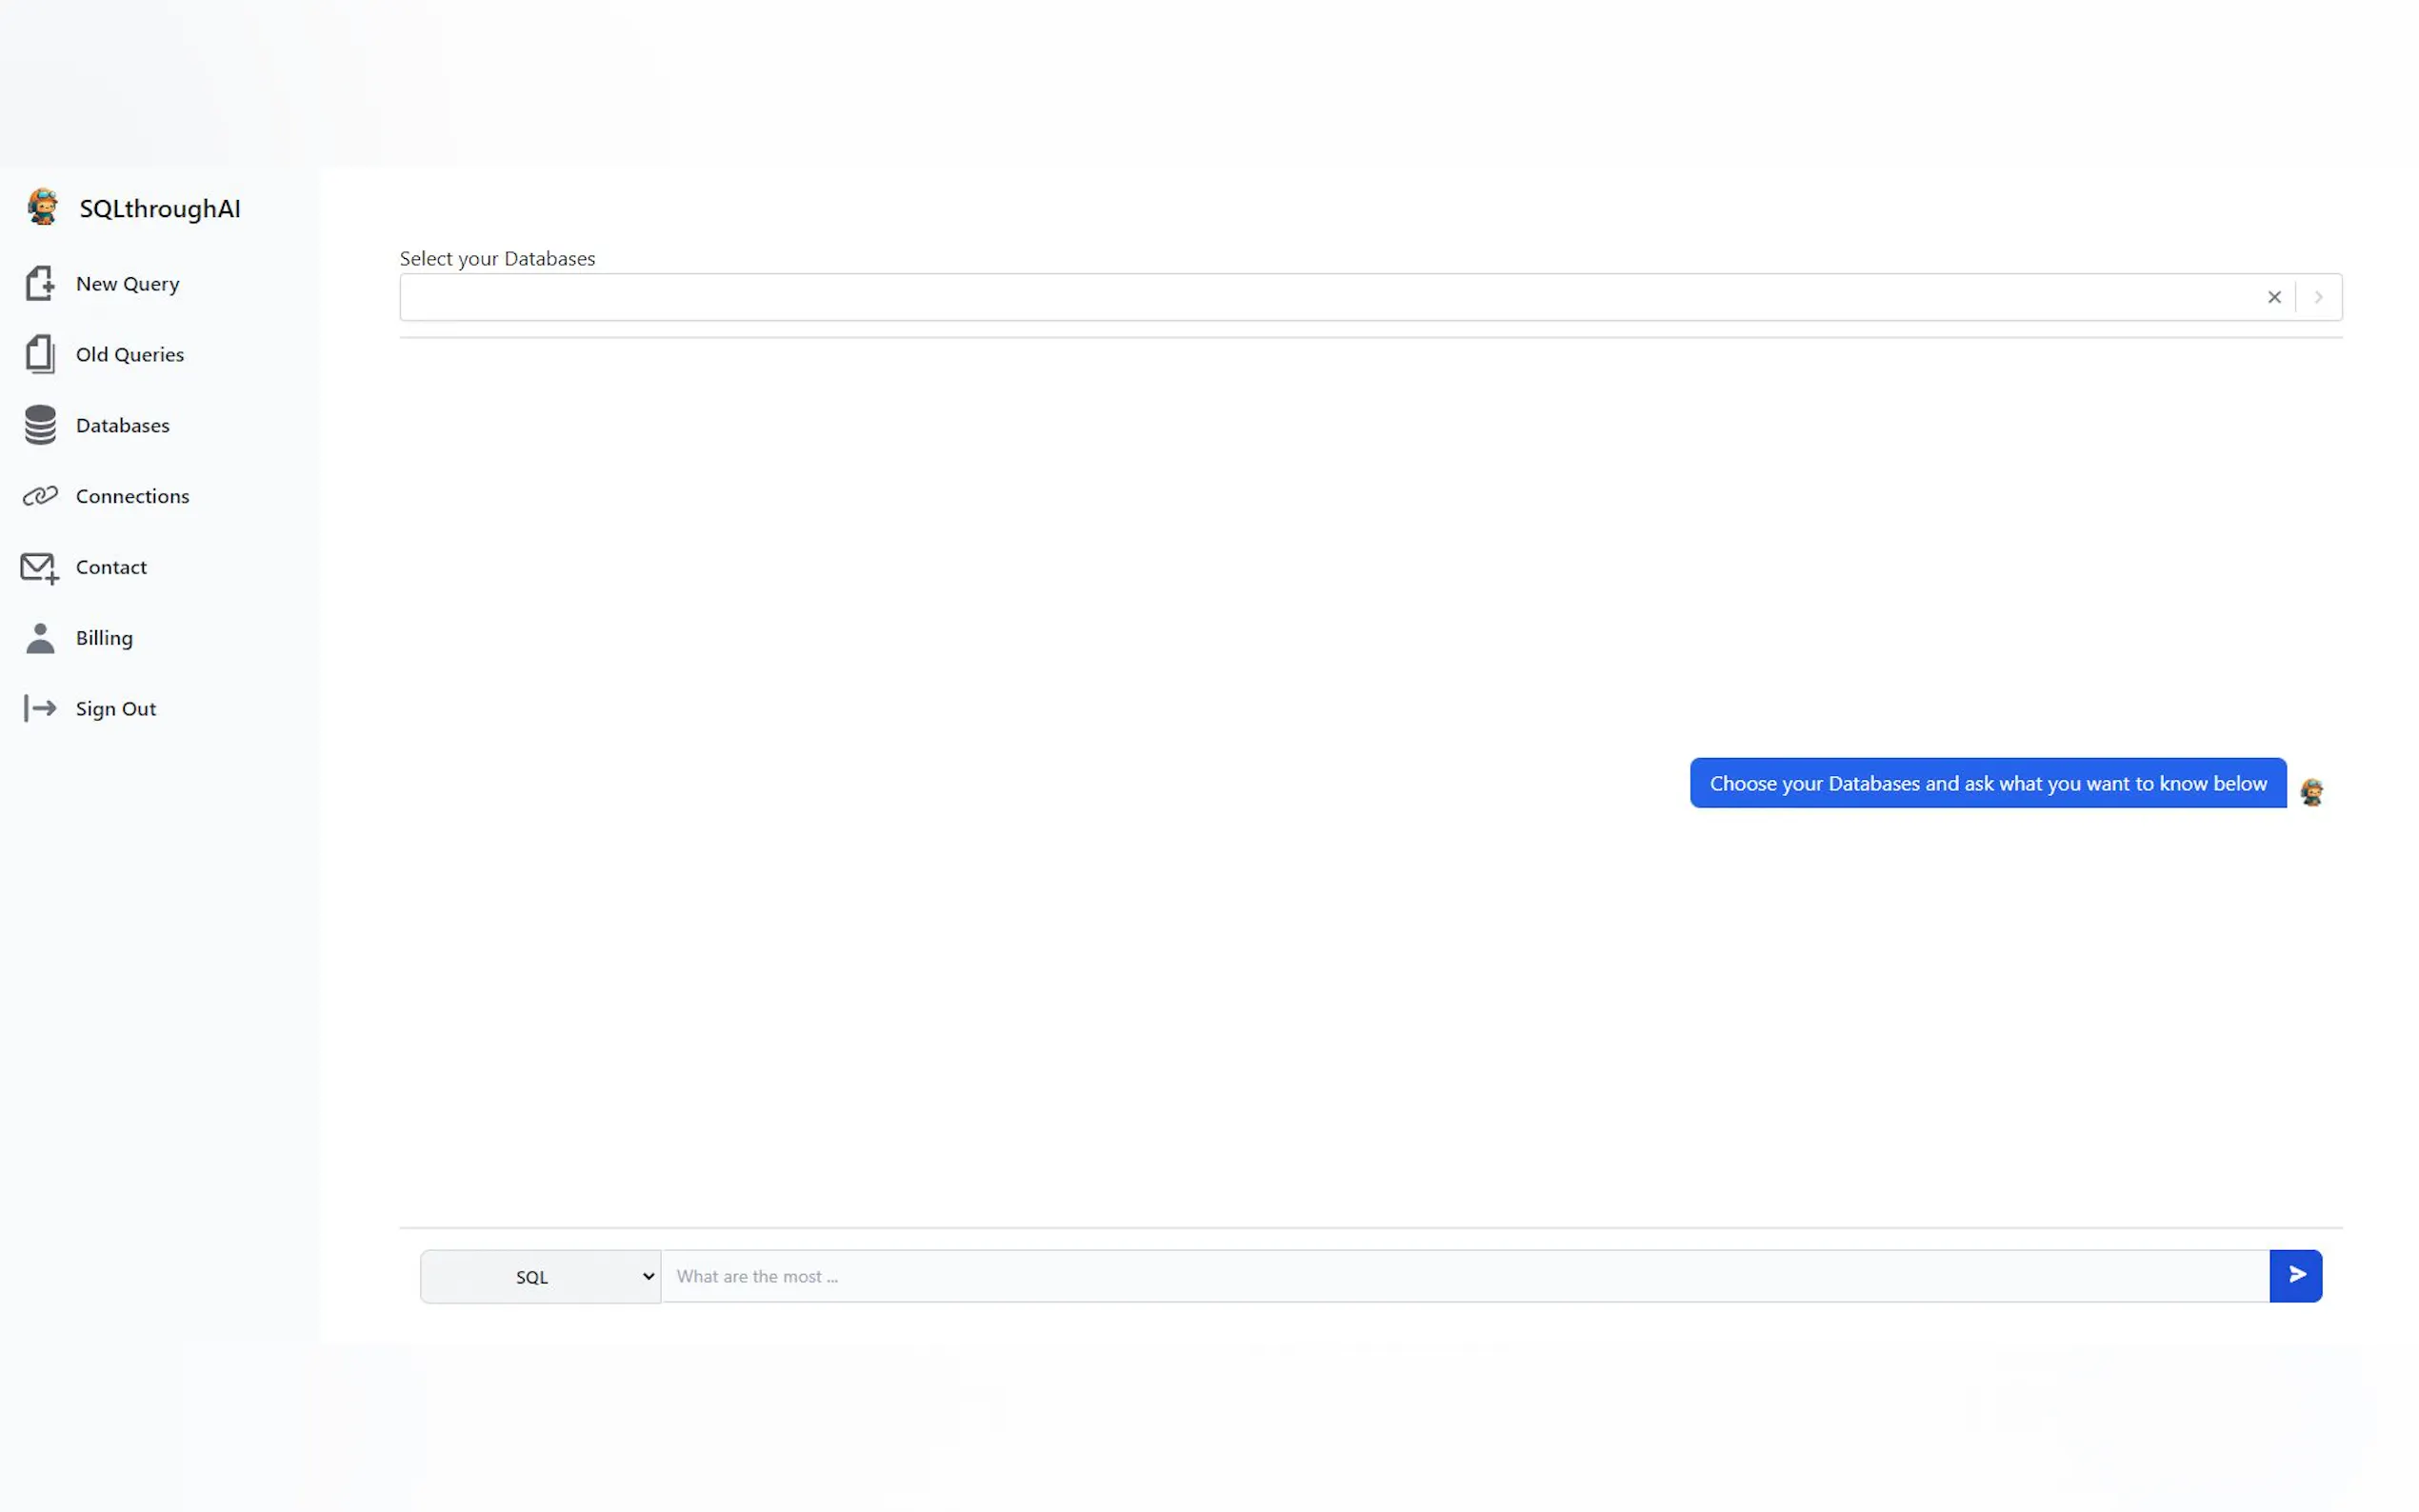The image size is (2419, 1512).
Task: Expand the database selector chevron arrow
Action: 2318,297
